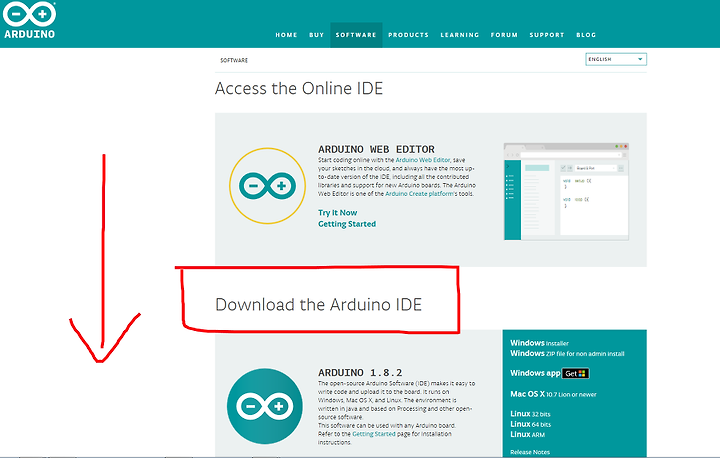720x458 pixels.
Task: Go to the FORUM menu item
Action: pyautogui.click(x=504, y=35)
